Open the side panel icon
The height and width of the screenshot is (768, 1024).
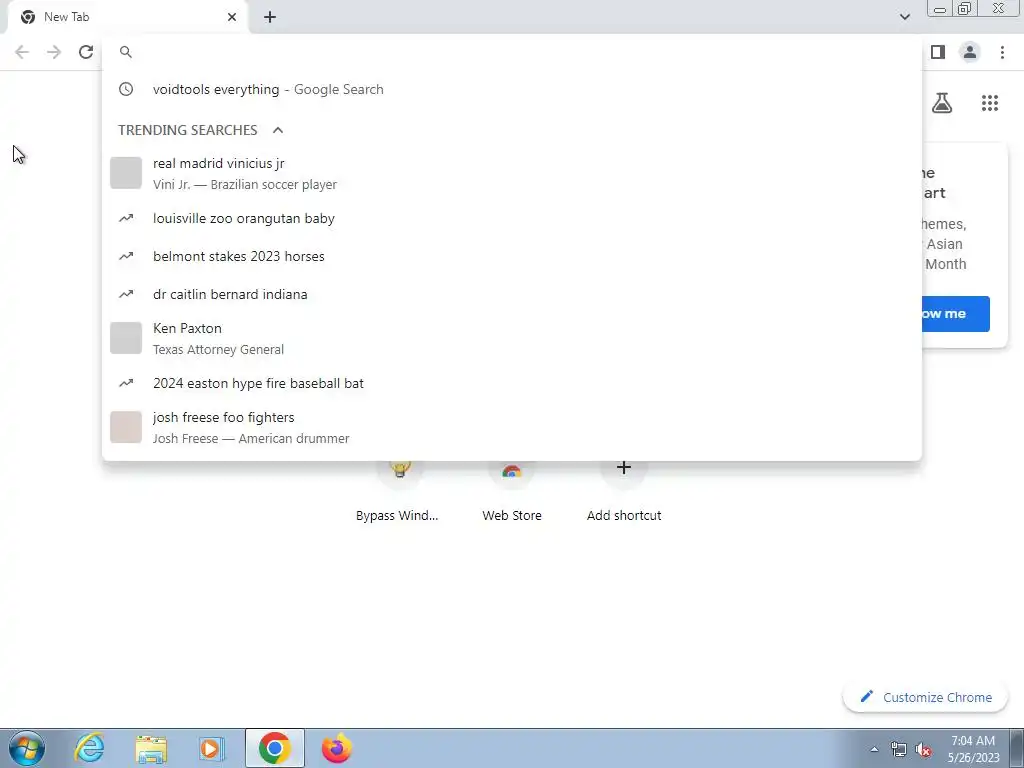point(938,52)
